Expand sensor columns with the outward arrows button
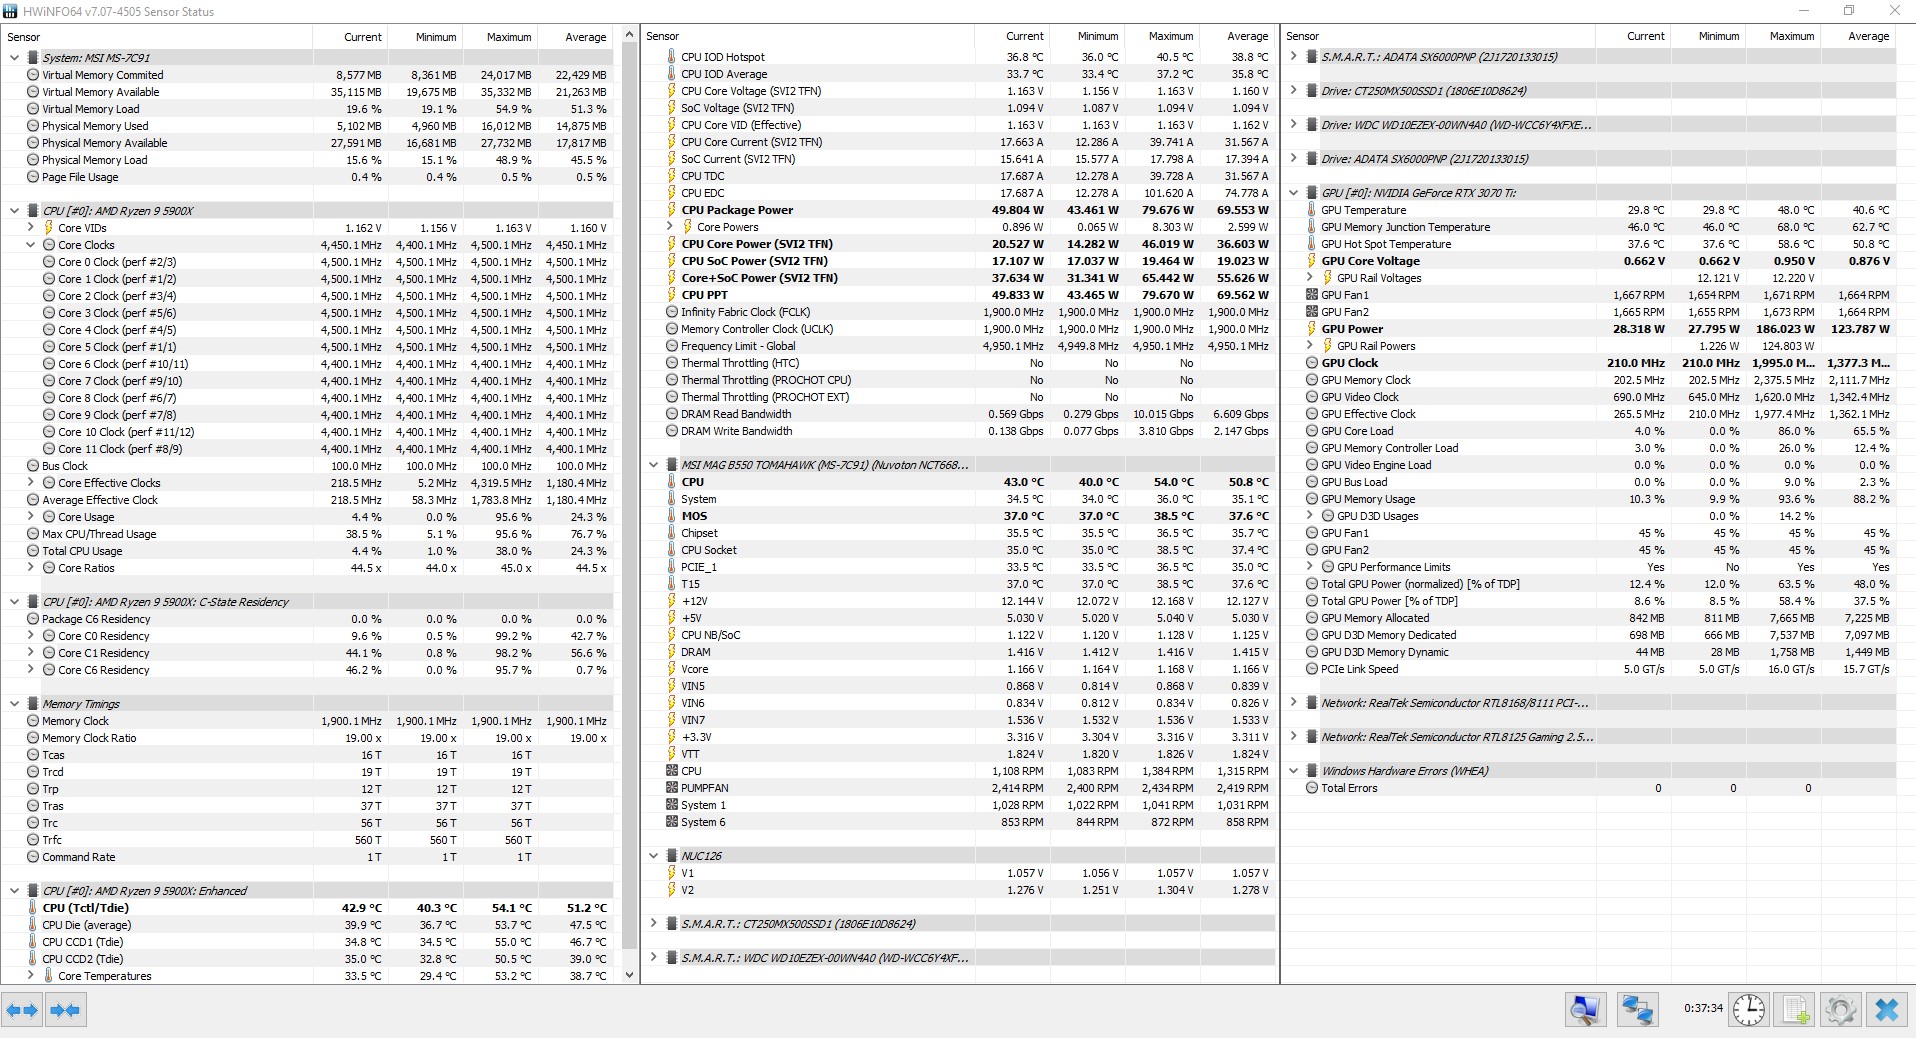The height and width of the screenshot is (1038, 1916). coord(22,1010)
